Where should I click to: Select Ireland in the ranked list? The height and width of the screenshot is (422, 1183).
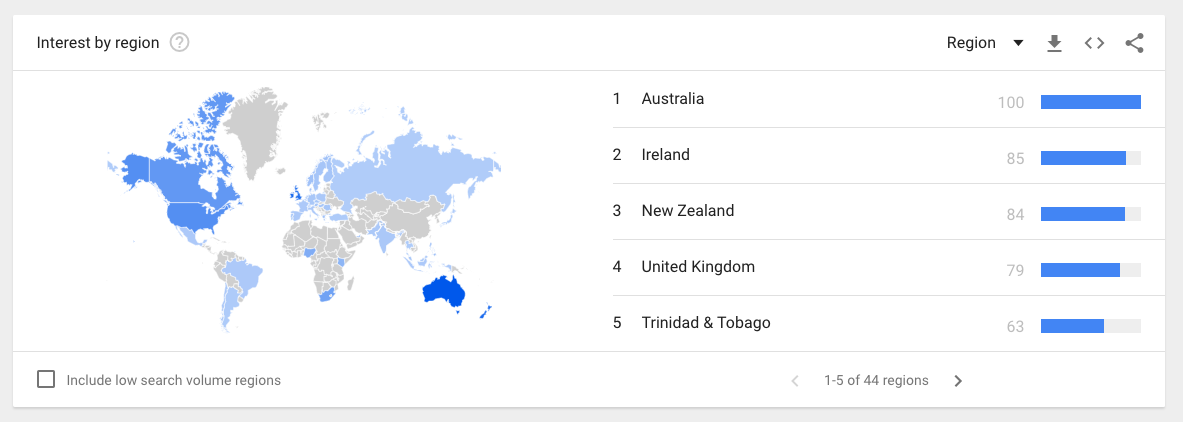(x=666, y=155)
